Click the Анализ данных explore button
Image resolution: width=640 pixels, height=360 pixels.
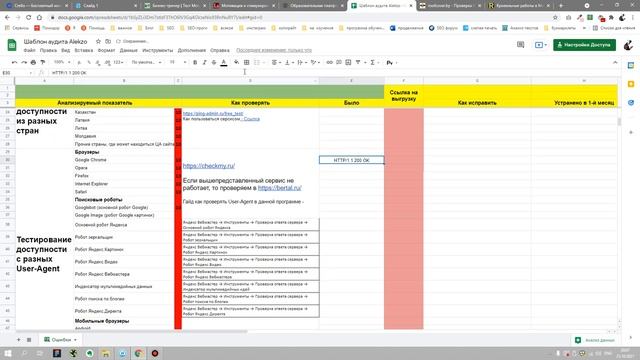pyautogui.click(x=595, y=340)
